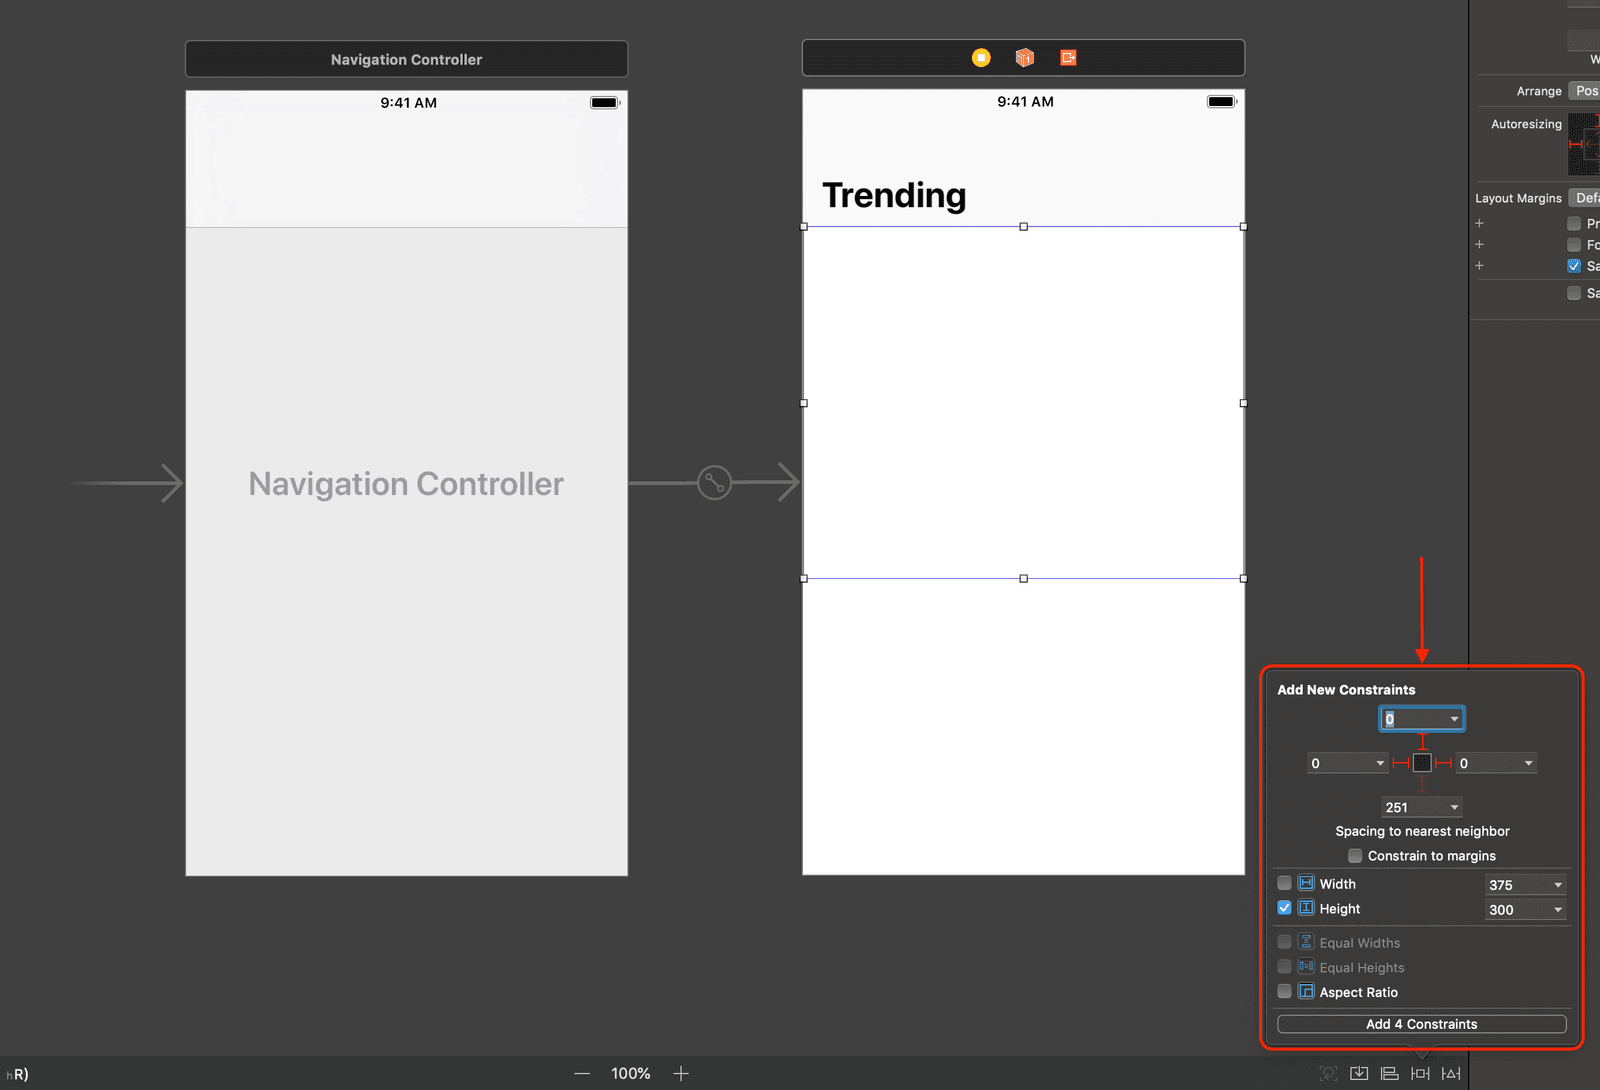Click the Add New Constraints pin icon
Viewport: 1600px width, 1090px height.
pos(1420,1073)
